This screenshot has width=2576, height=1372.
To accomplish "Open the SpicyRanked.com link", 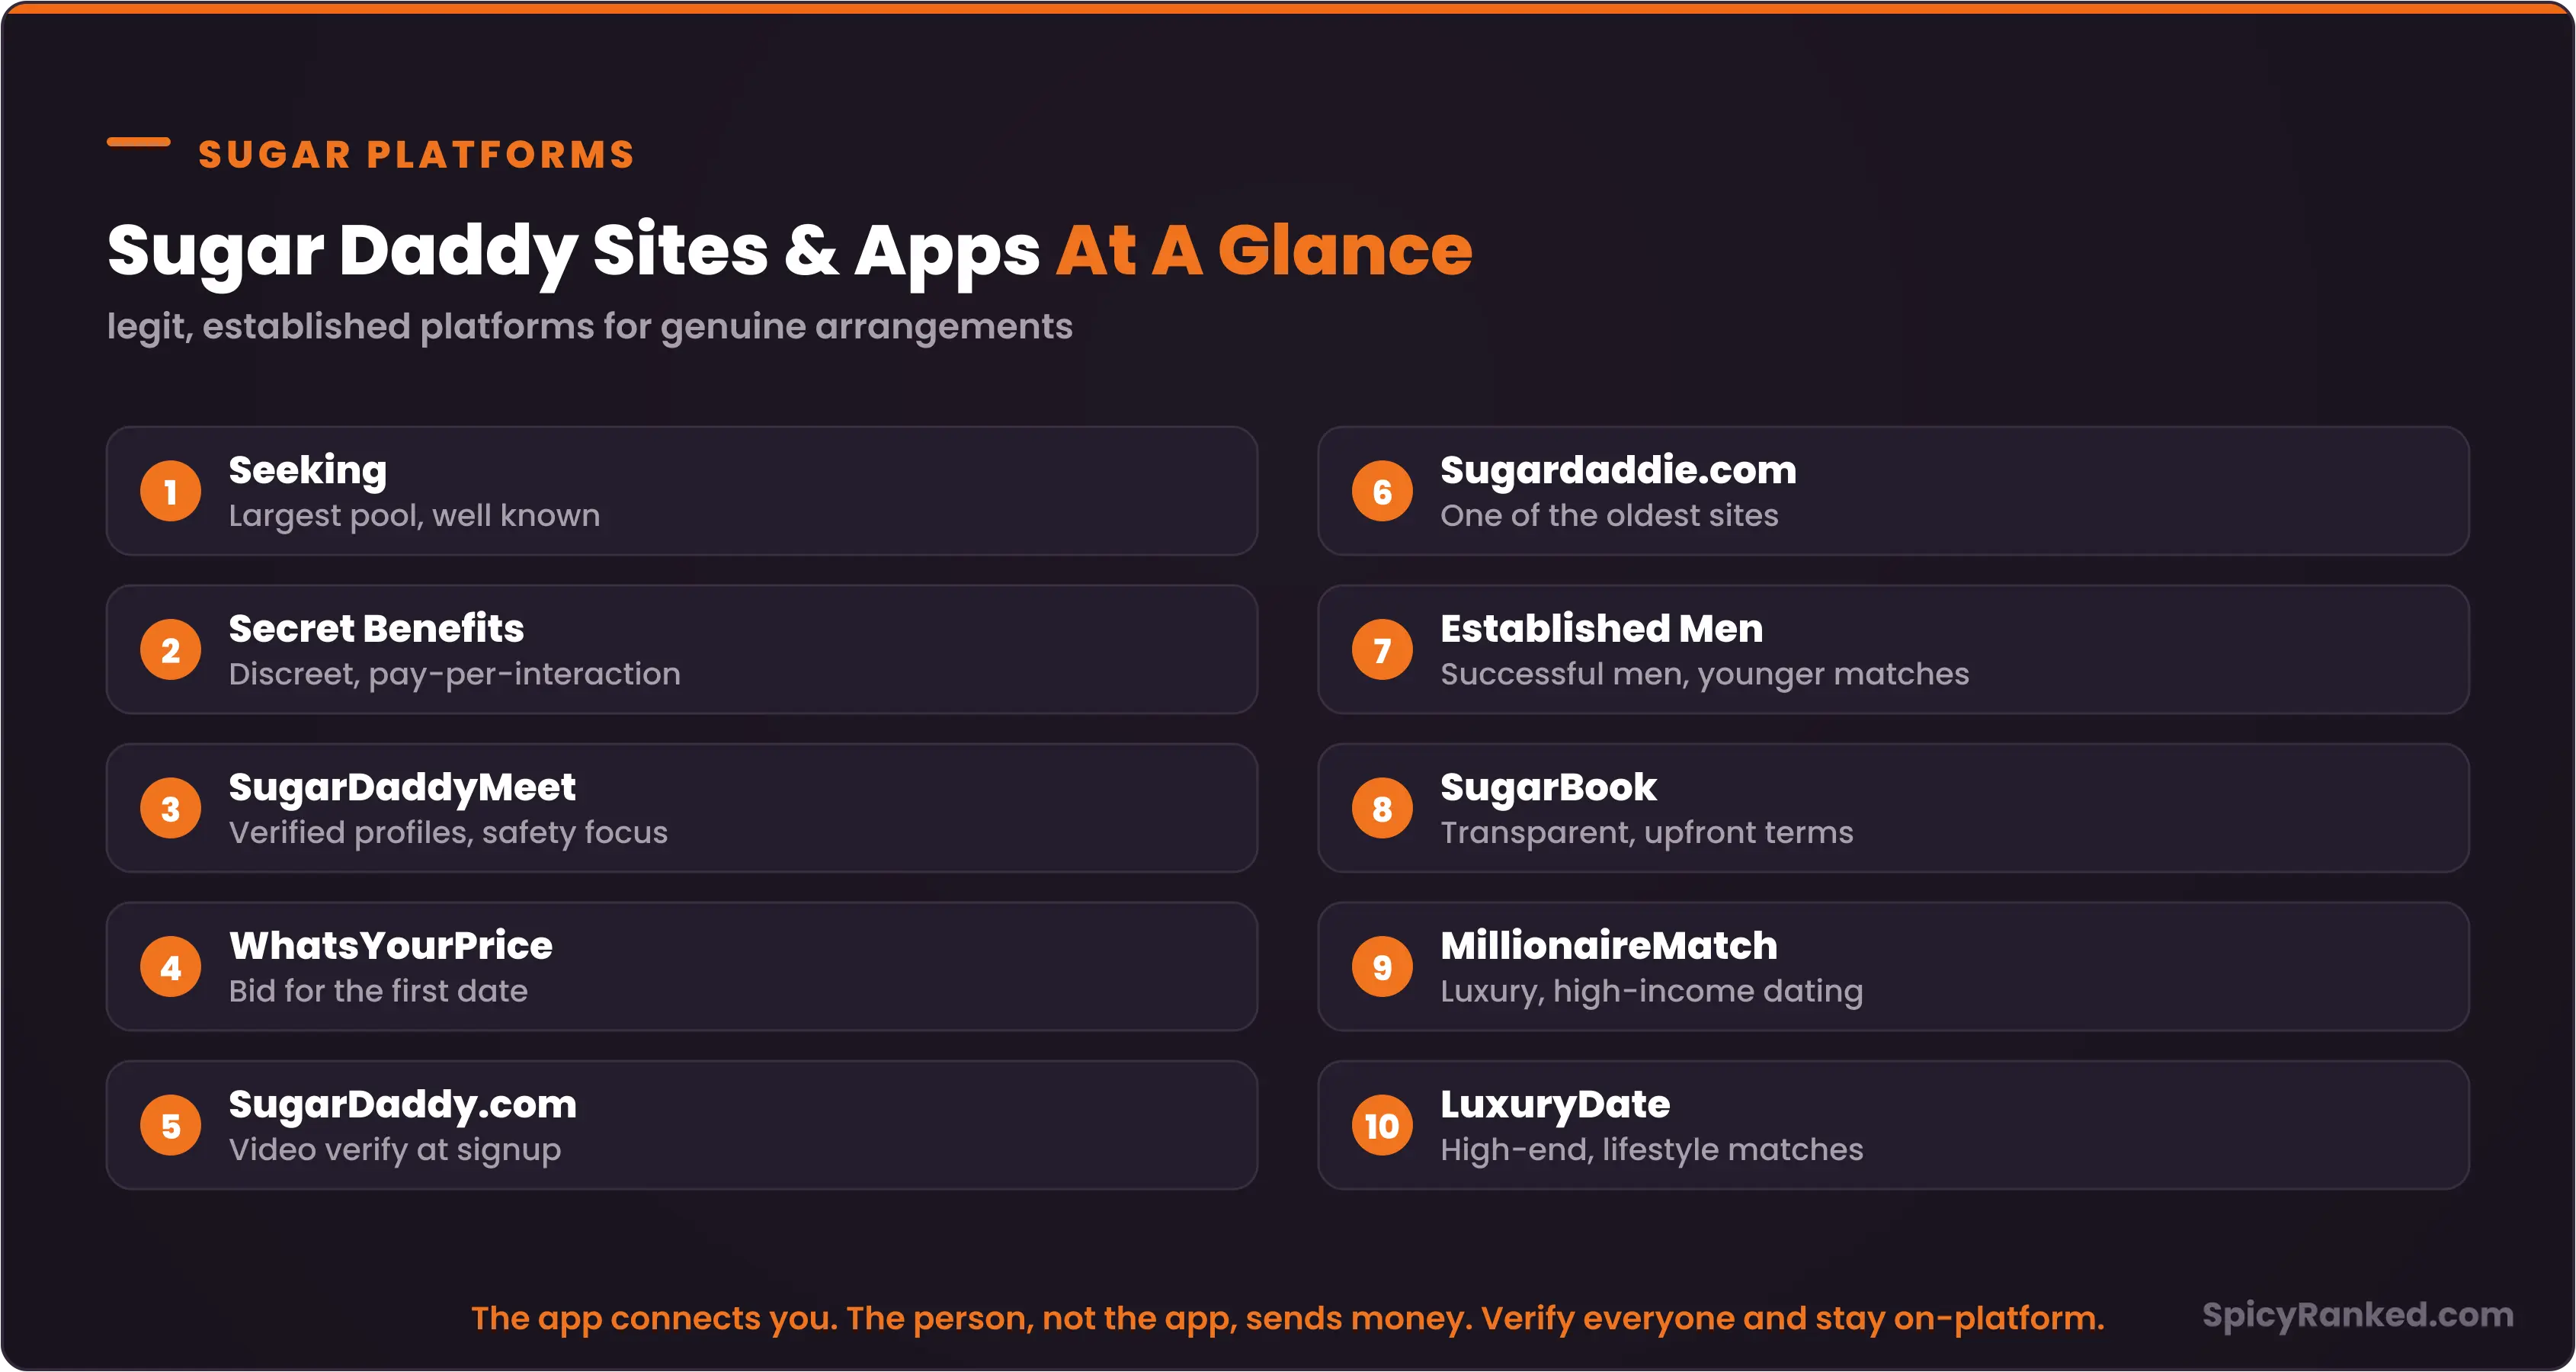I will [x=2358, y=1316].
